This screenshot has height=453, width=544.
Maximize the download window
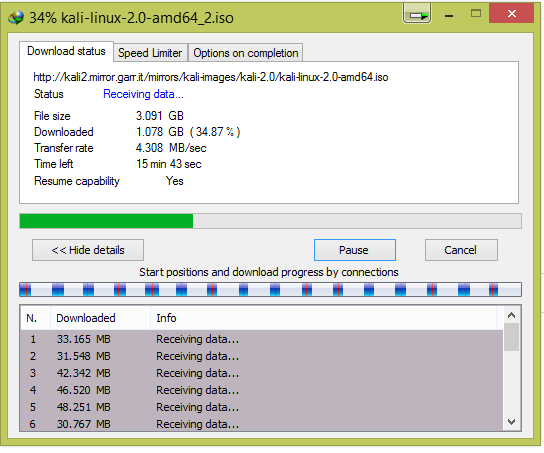476,14
